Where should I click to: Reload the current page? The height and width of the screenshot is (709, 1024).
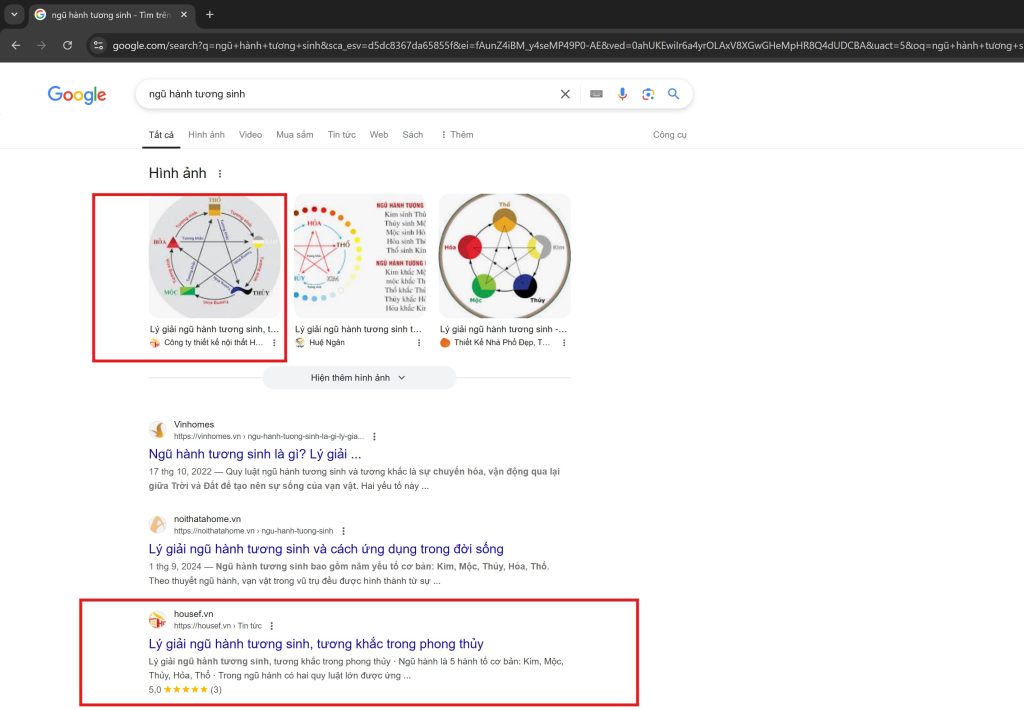pyautogui.click(x=67, y=45)
